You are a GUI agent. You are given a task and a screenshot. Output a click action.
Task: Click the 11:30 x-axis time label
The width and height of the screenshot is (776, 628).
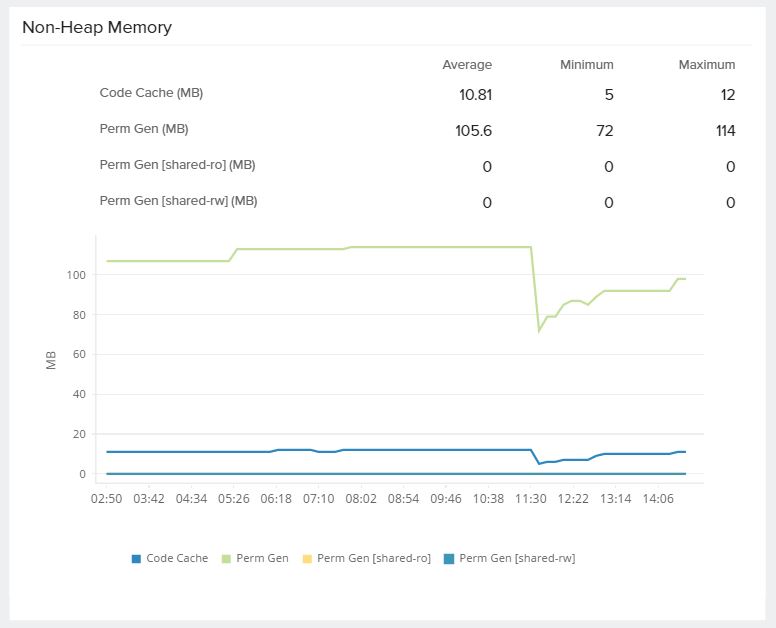click(531, 497)
